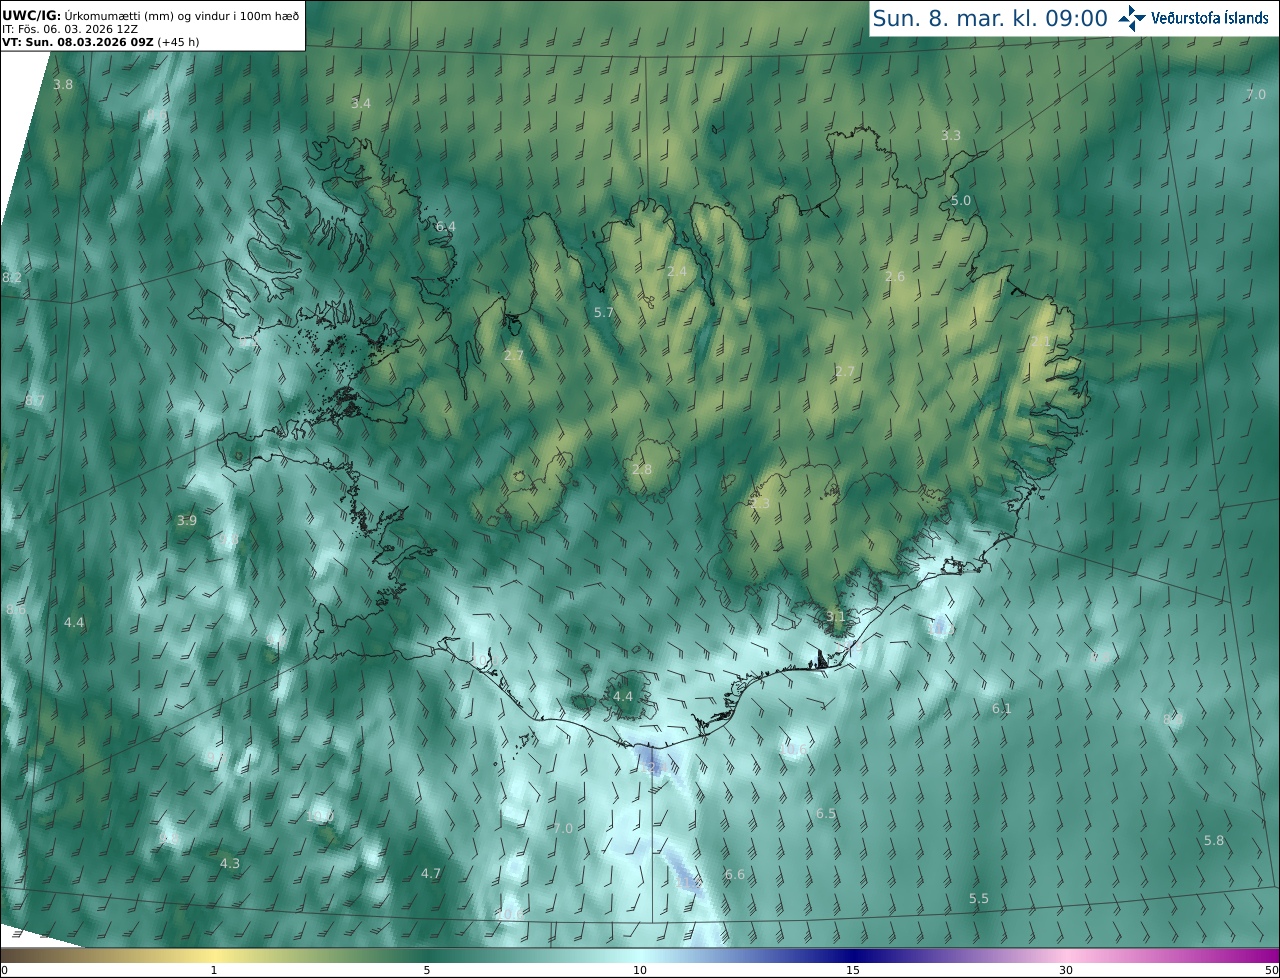Click the 8.7 value on the map

tap(35, 401)
